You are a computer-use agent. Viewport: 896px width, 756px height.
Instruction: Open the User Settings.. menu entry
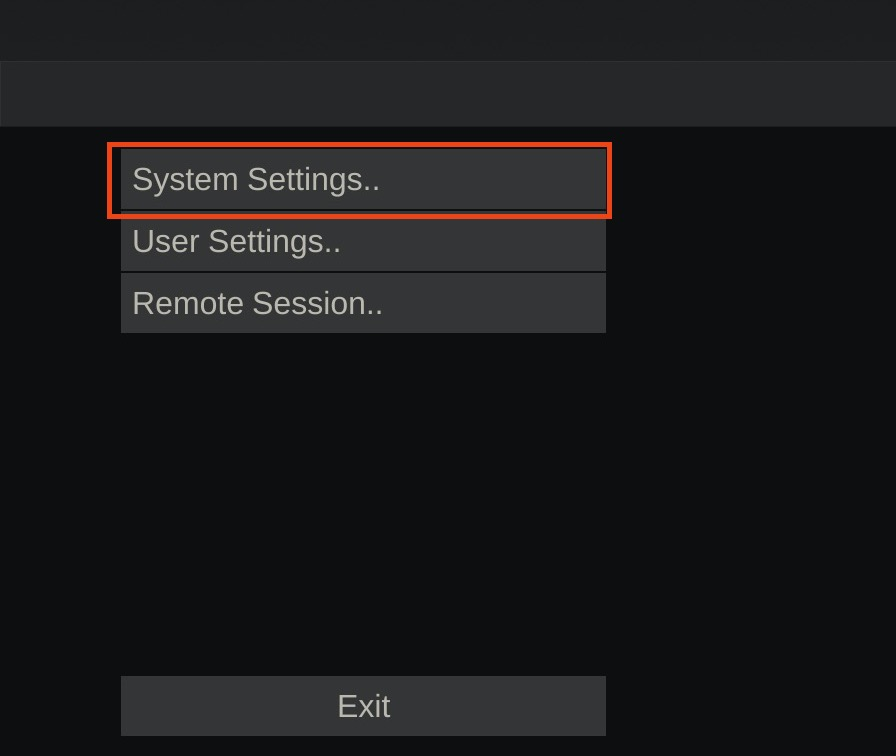(363, 241)
